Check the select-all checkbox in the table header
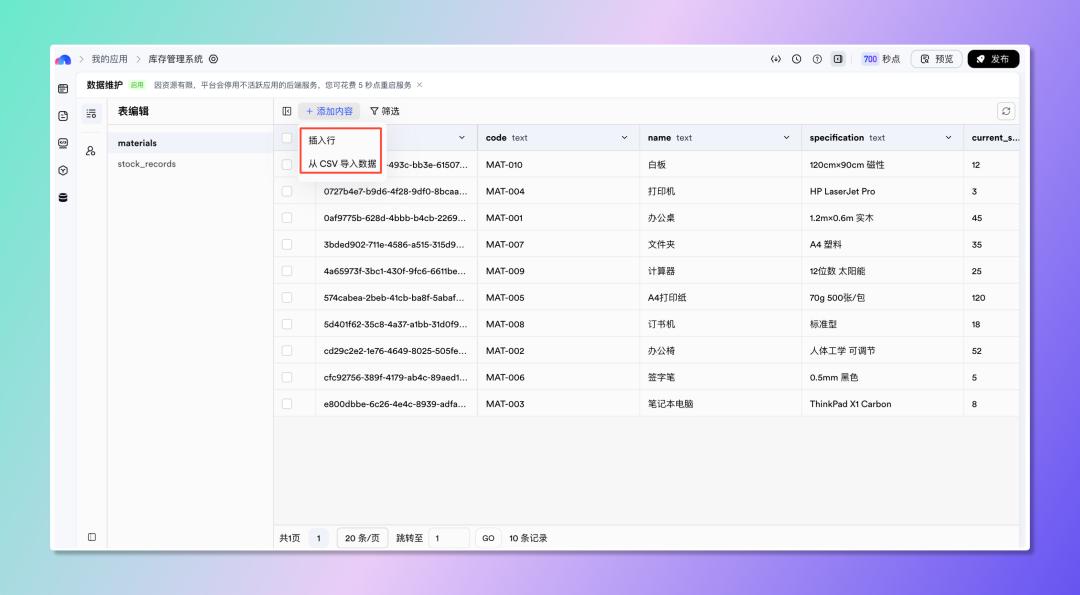This screenshot has height=595, width=1080. pyautogui.click(x=288, y=137)
